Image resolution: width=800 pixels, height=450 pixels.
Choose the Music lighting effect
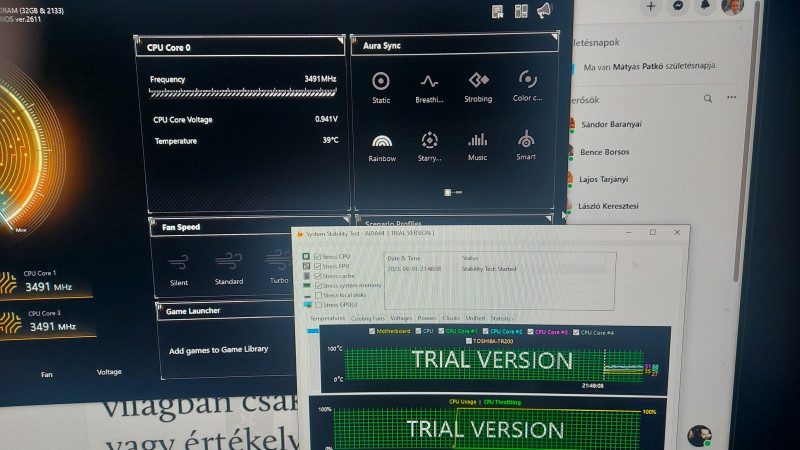tap(478, 146)
